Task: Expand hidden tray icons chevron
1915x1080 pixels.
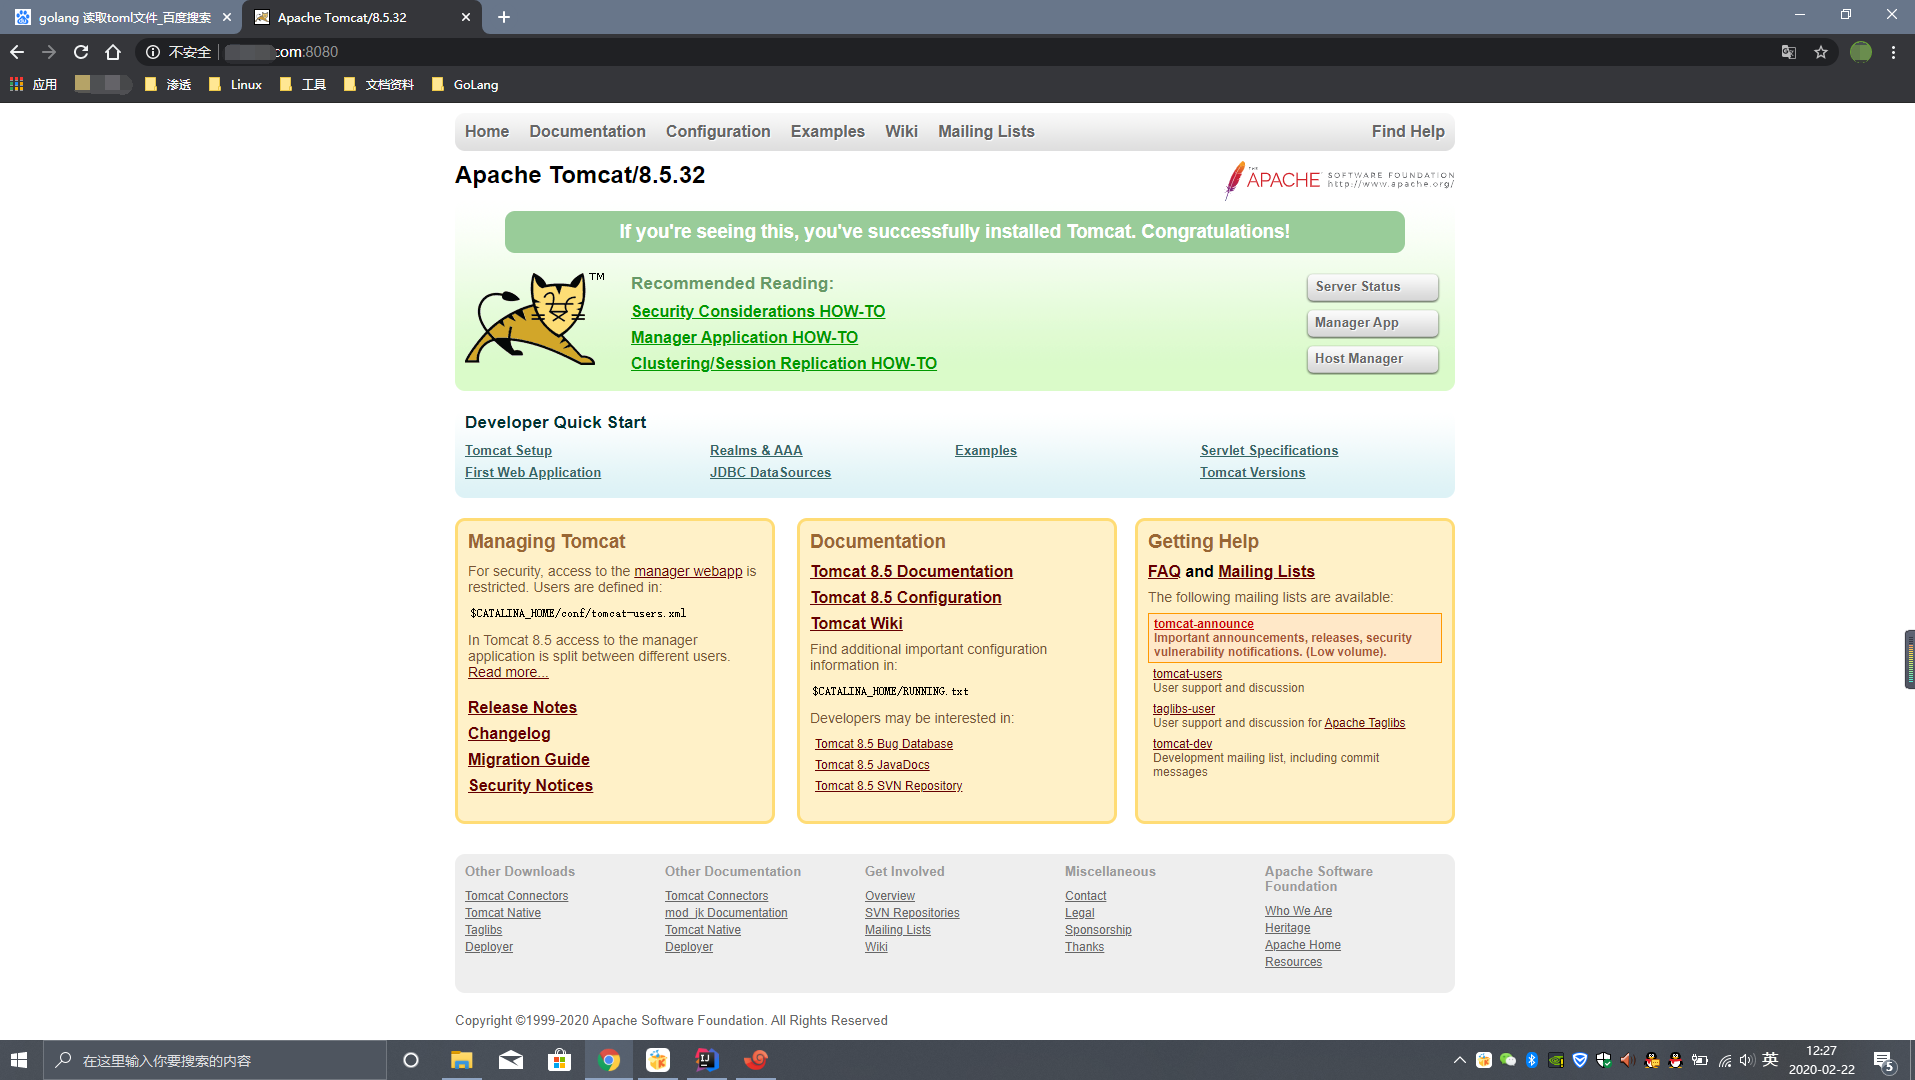Action: coord(1460,1060)
